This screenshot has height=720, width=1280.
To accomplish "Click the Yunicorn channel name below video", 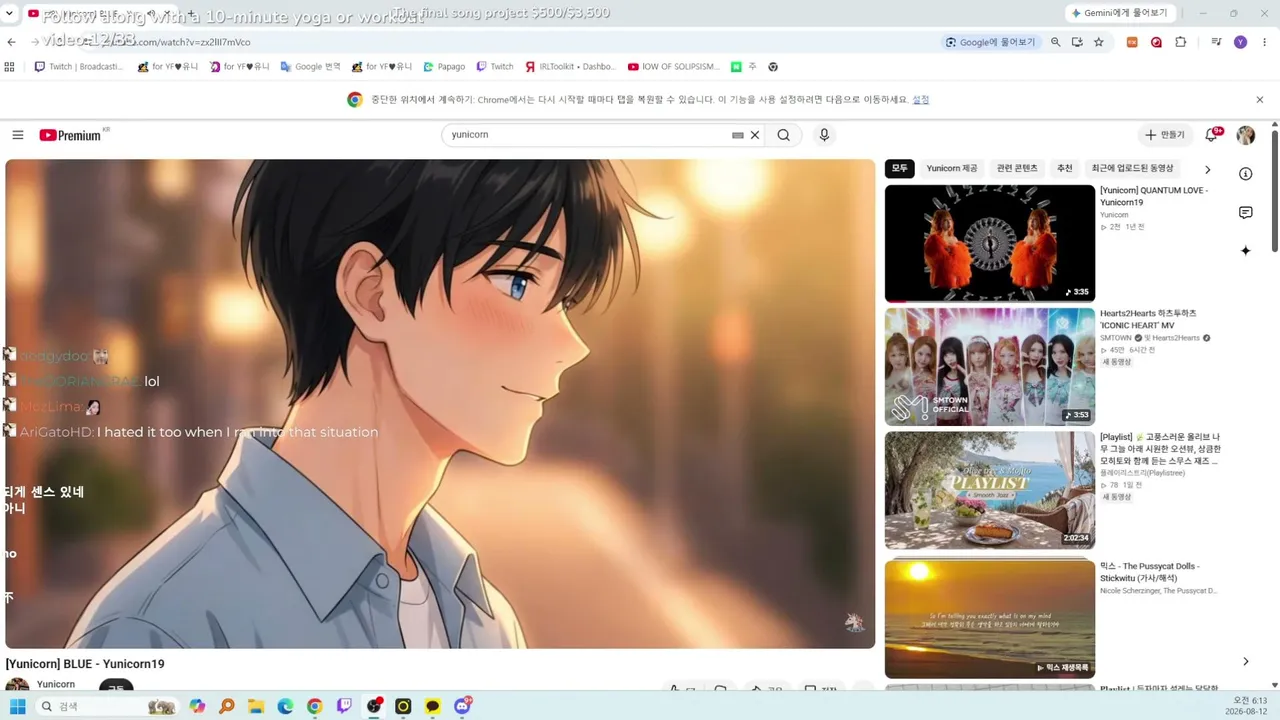I will click(x=56, y=684).
